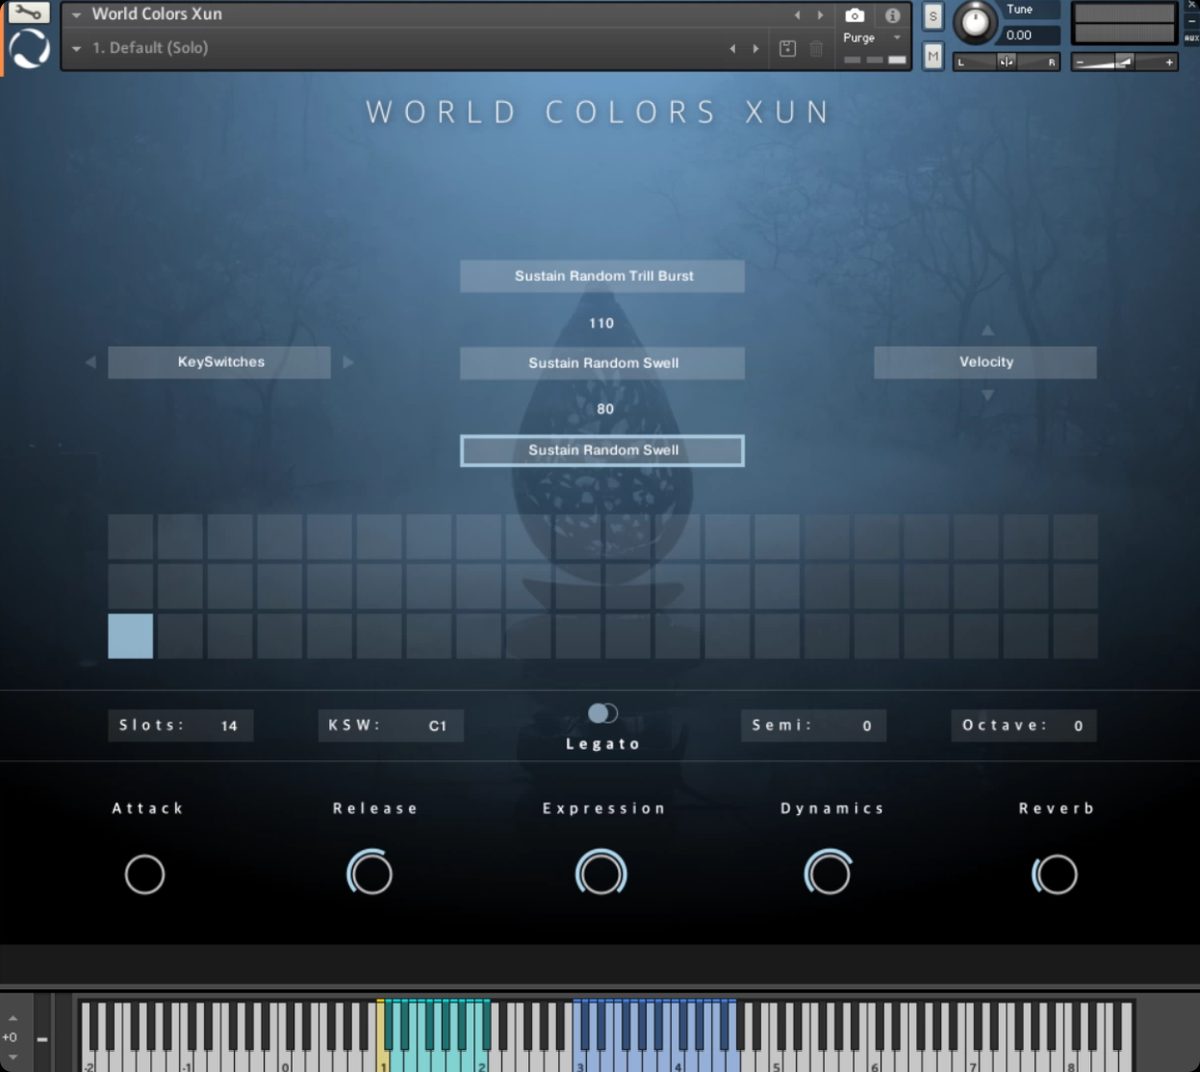This screenshot has width=1200, height=1072.
Task: Open the Velocity mode selector
Action: (985, 362)
